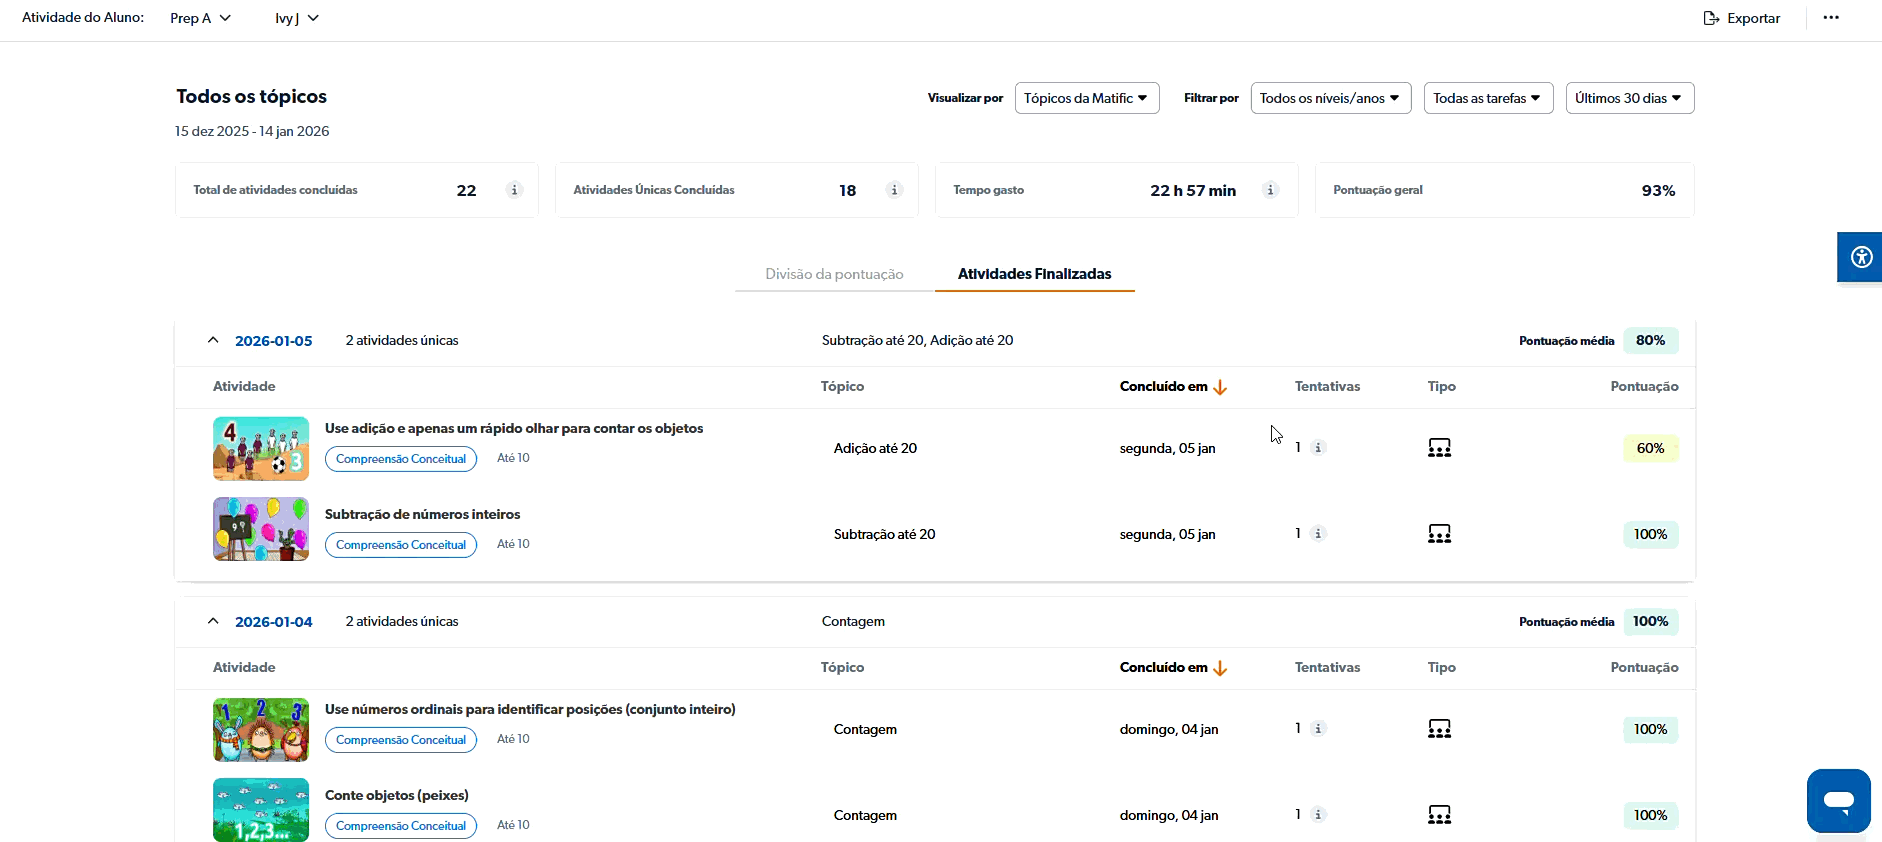Collapse the 2026-01-05 activity group

click(213, 340)
